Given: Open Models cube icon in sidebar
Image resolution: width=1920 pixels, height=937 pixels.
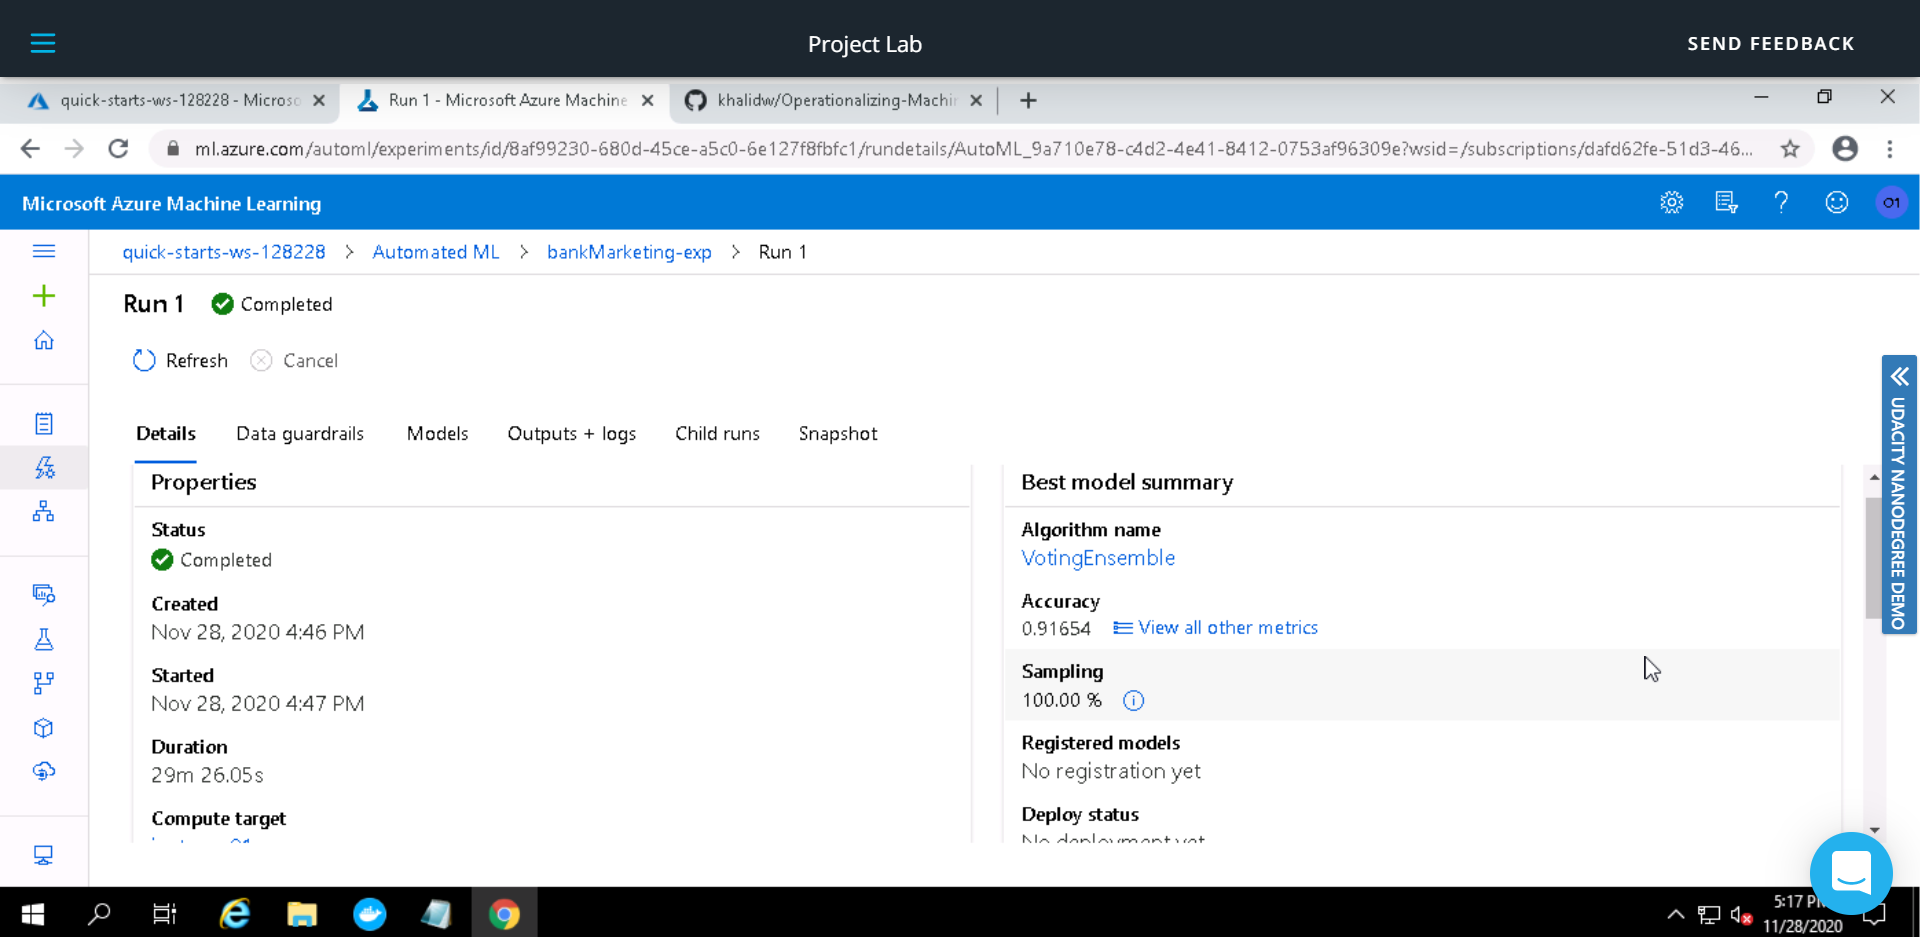Looking at the screenshot, I should (44, 728).
